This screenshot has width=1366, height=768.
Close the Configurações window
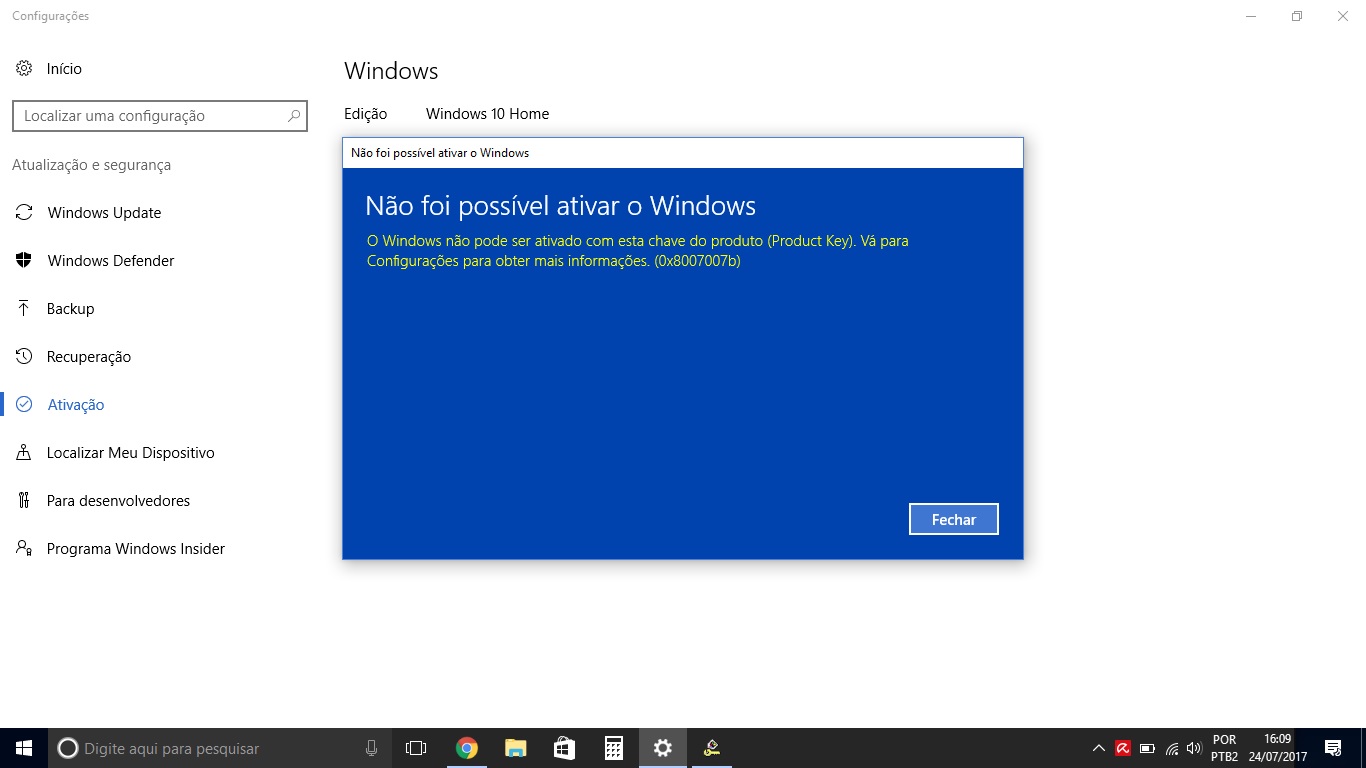(1343, 16)
